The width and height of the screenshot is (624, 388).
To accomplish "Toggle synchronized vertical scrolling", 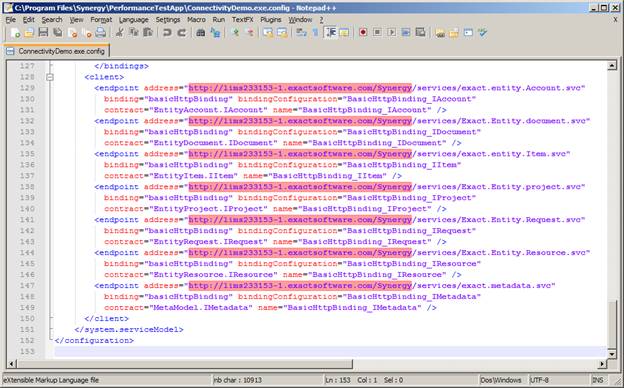I will pos(268,33).
